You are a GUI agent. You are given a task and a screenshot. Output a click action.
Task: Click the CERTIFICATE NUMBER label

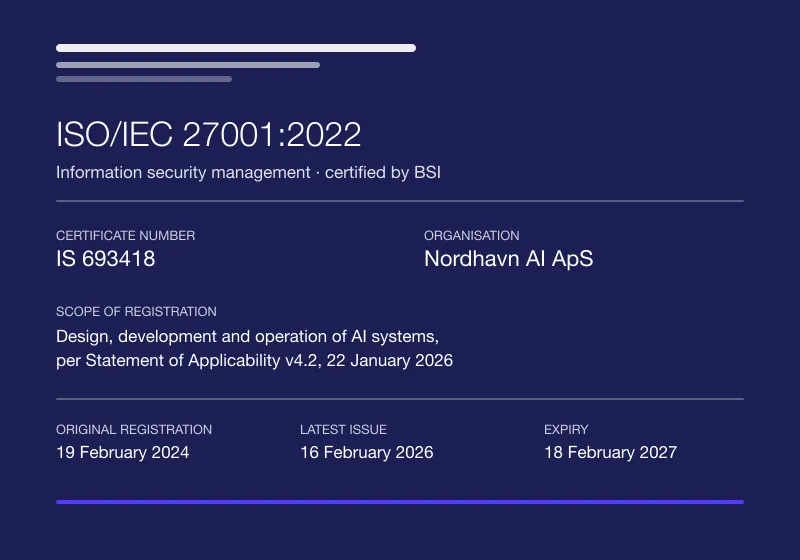tap(126, 236)
